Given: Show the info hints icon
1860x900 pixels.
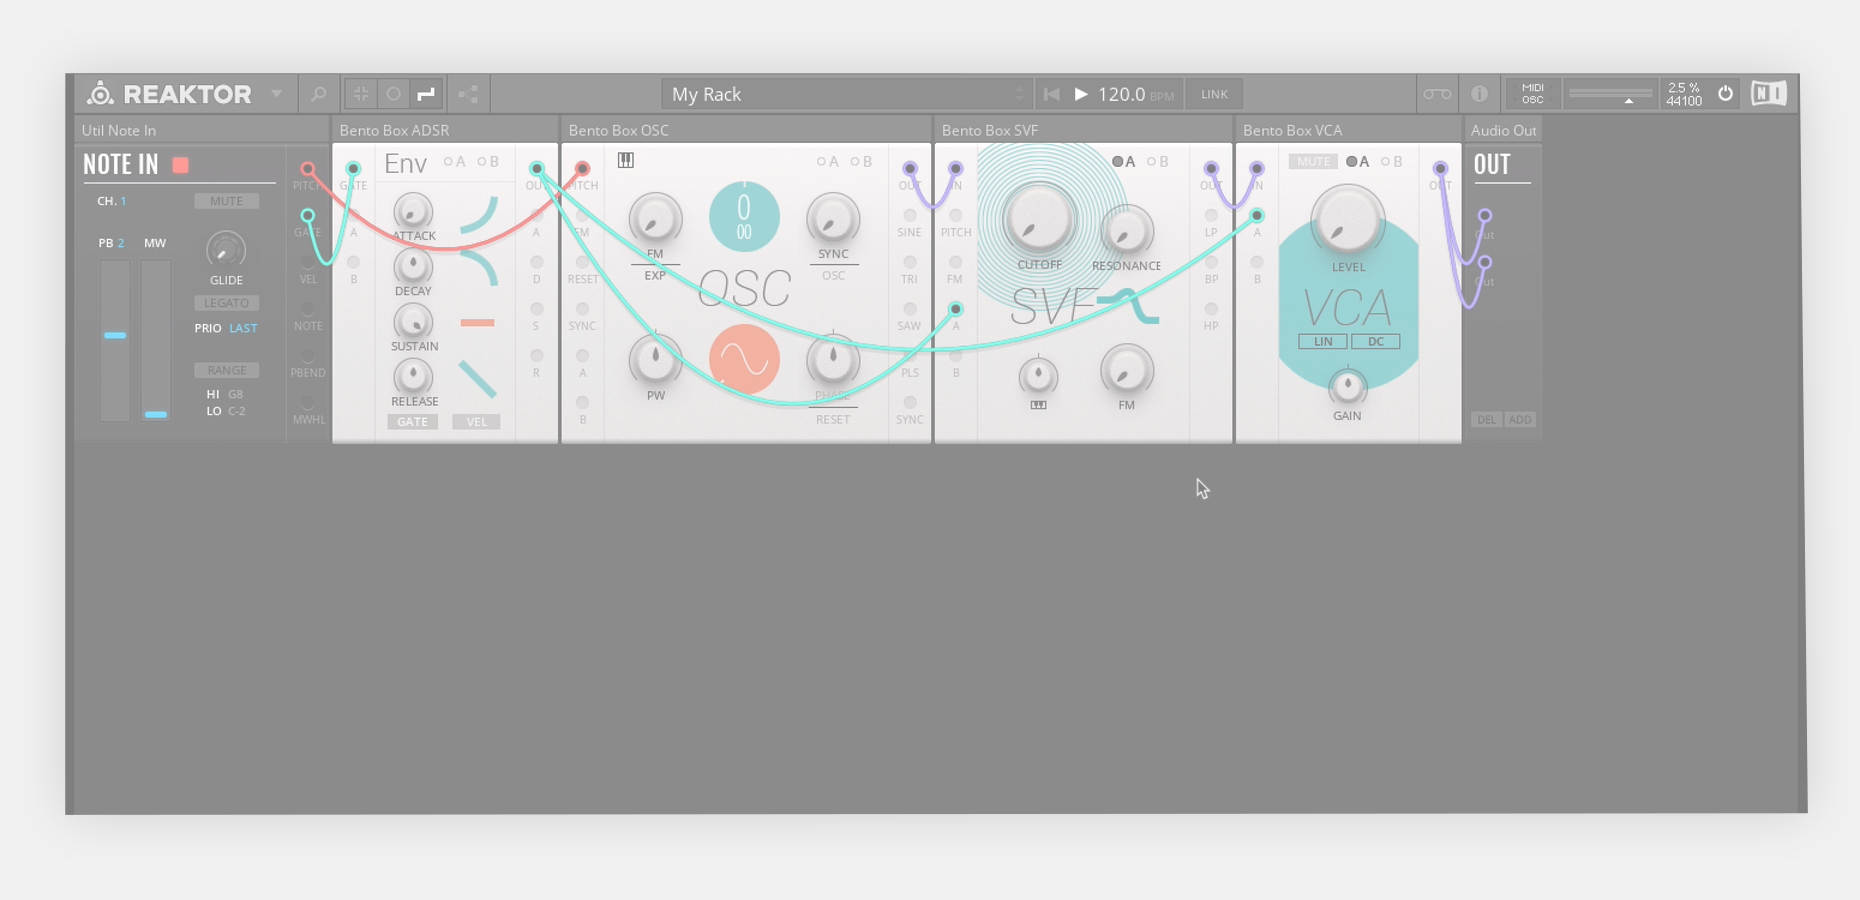Looking at the screenshot, I should pos(1479,94).
